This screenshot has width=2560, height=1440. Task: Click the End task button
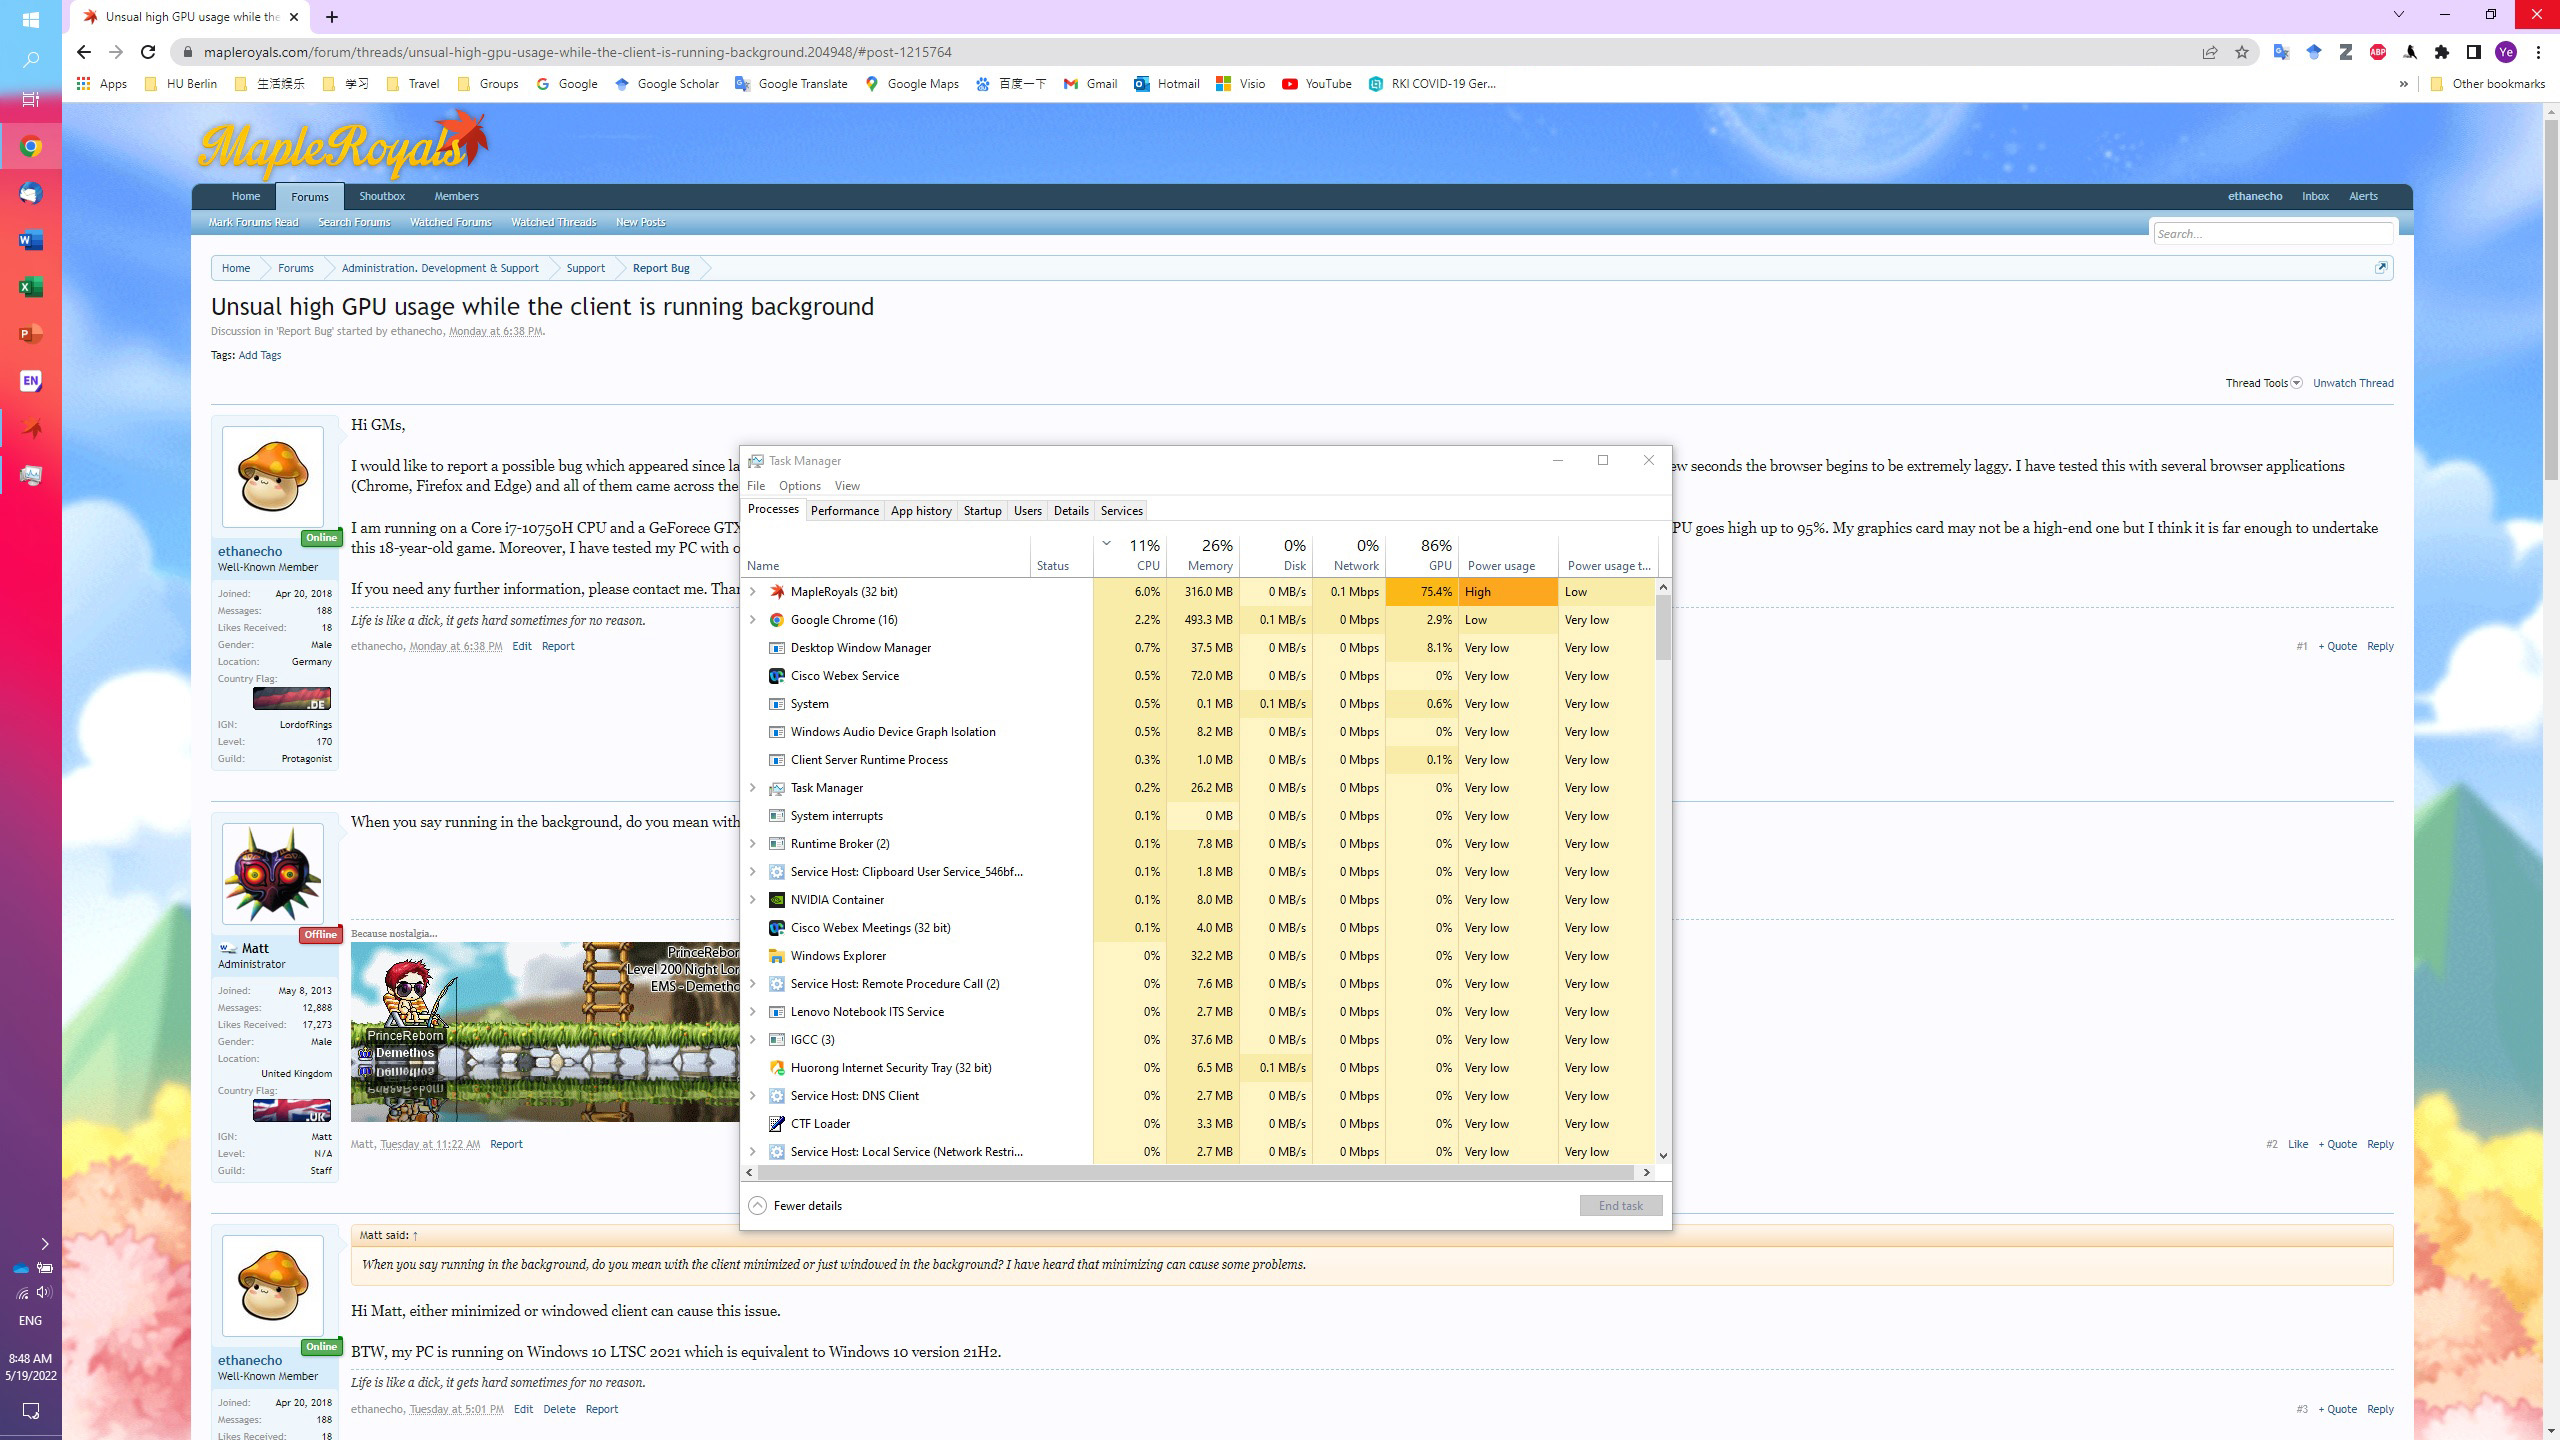click(1620, 1206)
